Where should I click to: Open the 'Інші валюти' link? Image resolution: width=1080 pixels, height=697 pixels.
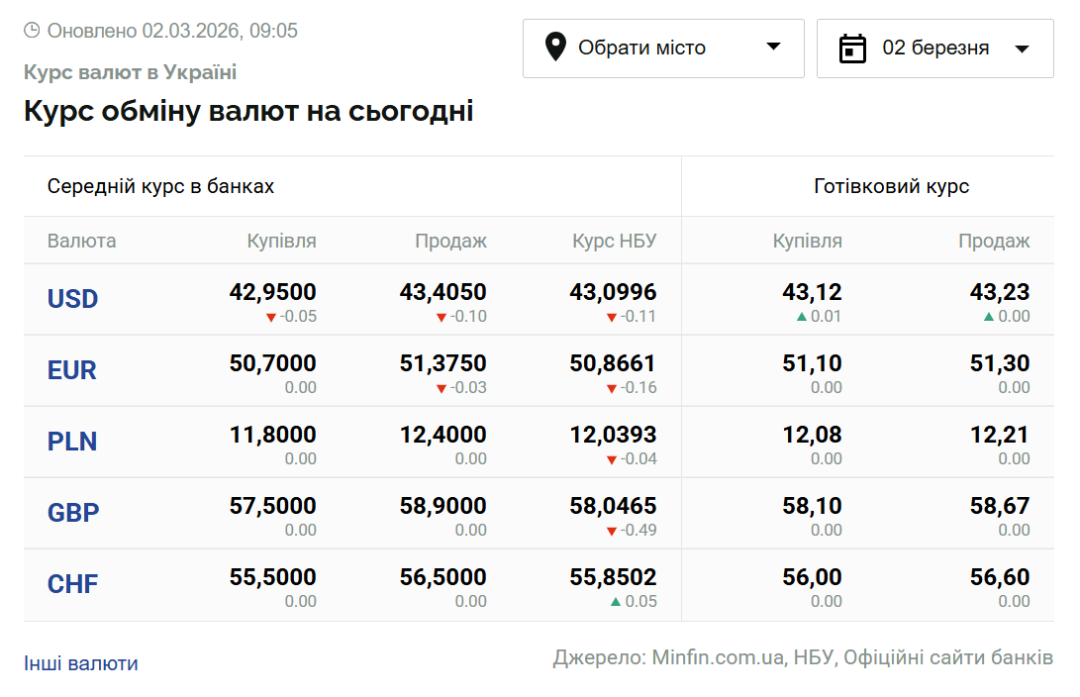[81, 663]
